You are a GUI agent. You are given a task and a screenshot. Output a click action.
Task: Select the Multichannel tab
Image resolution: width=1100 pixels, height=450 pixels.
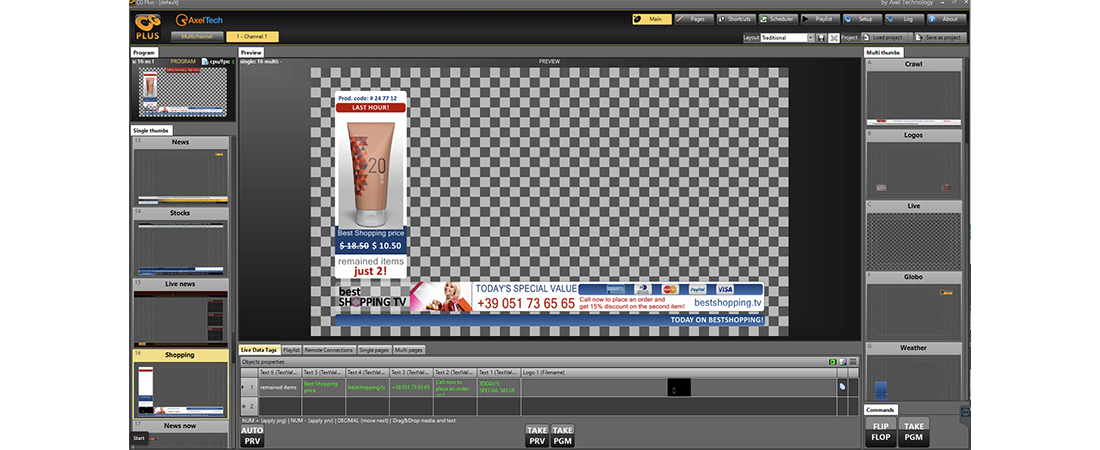(x=197, y=37)
